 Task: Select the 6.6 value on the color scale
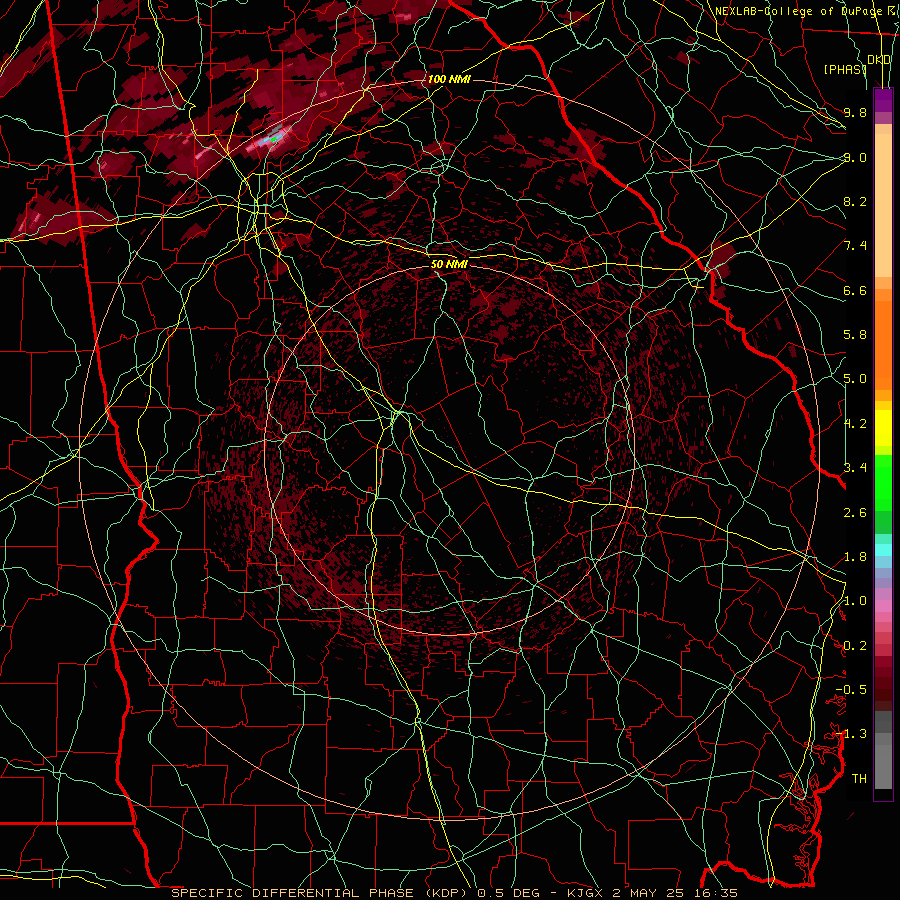tap(855, 290)
